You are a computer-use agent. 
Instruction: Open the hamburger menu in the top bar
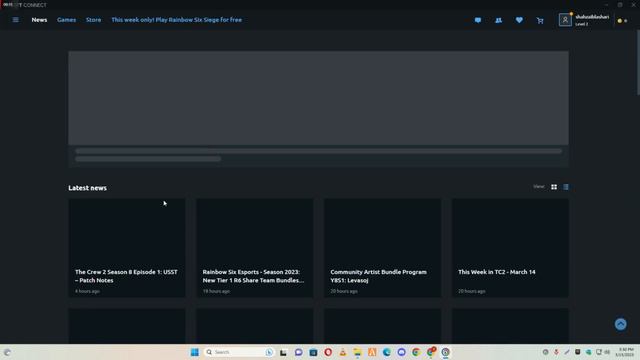point(16,20)
